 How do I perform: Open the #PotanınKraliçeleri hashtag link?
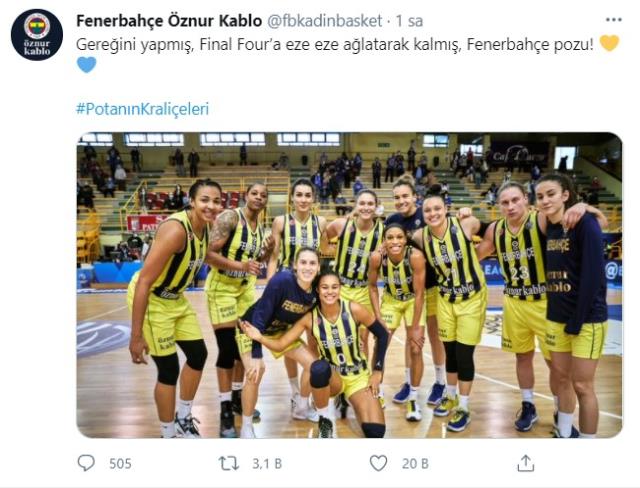(x=142, y=109)
